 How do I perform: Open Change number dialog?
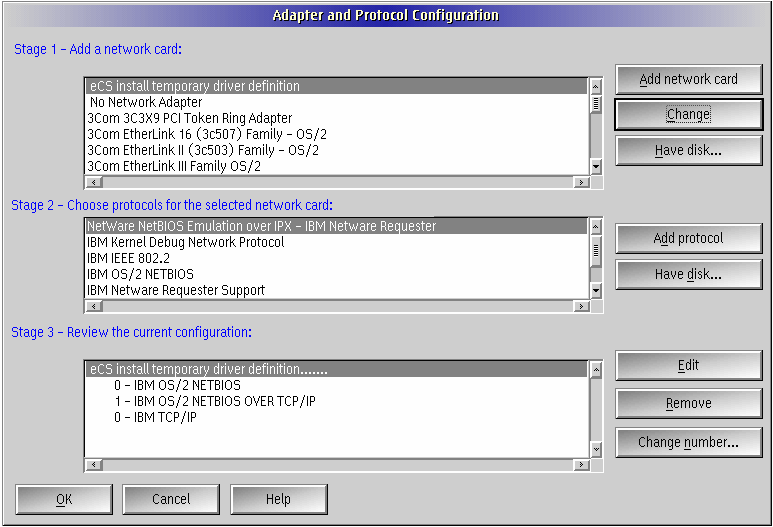tap(689, 442)
